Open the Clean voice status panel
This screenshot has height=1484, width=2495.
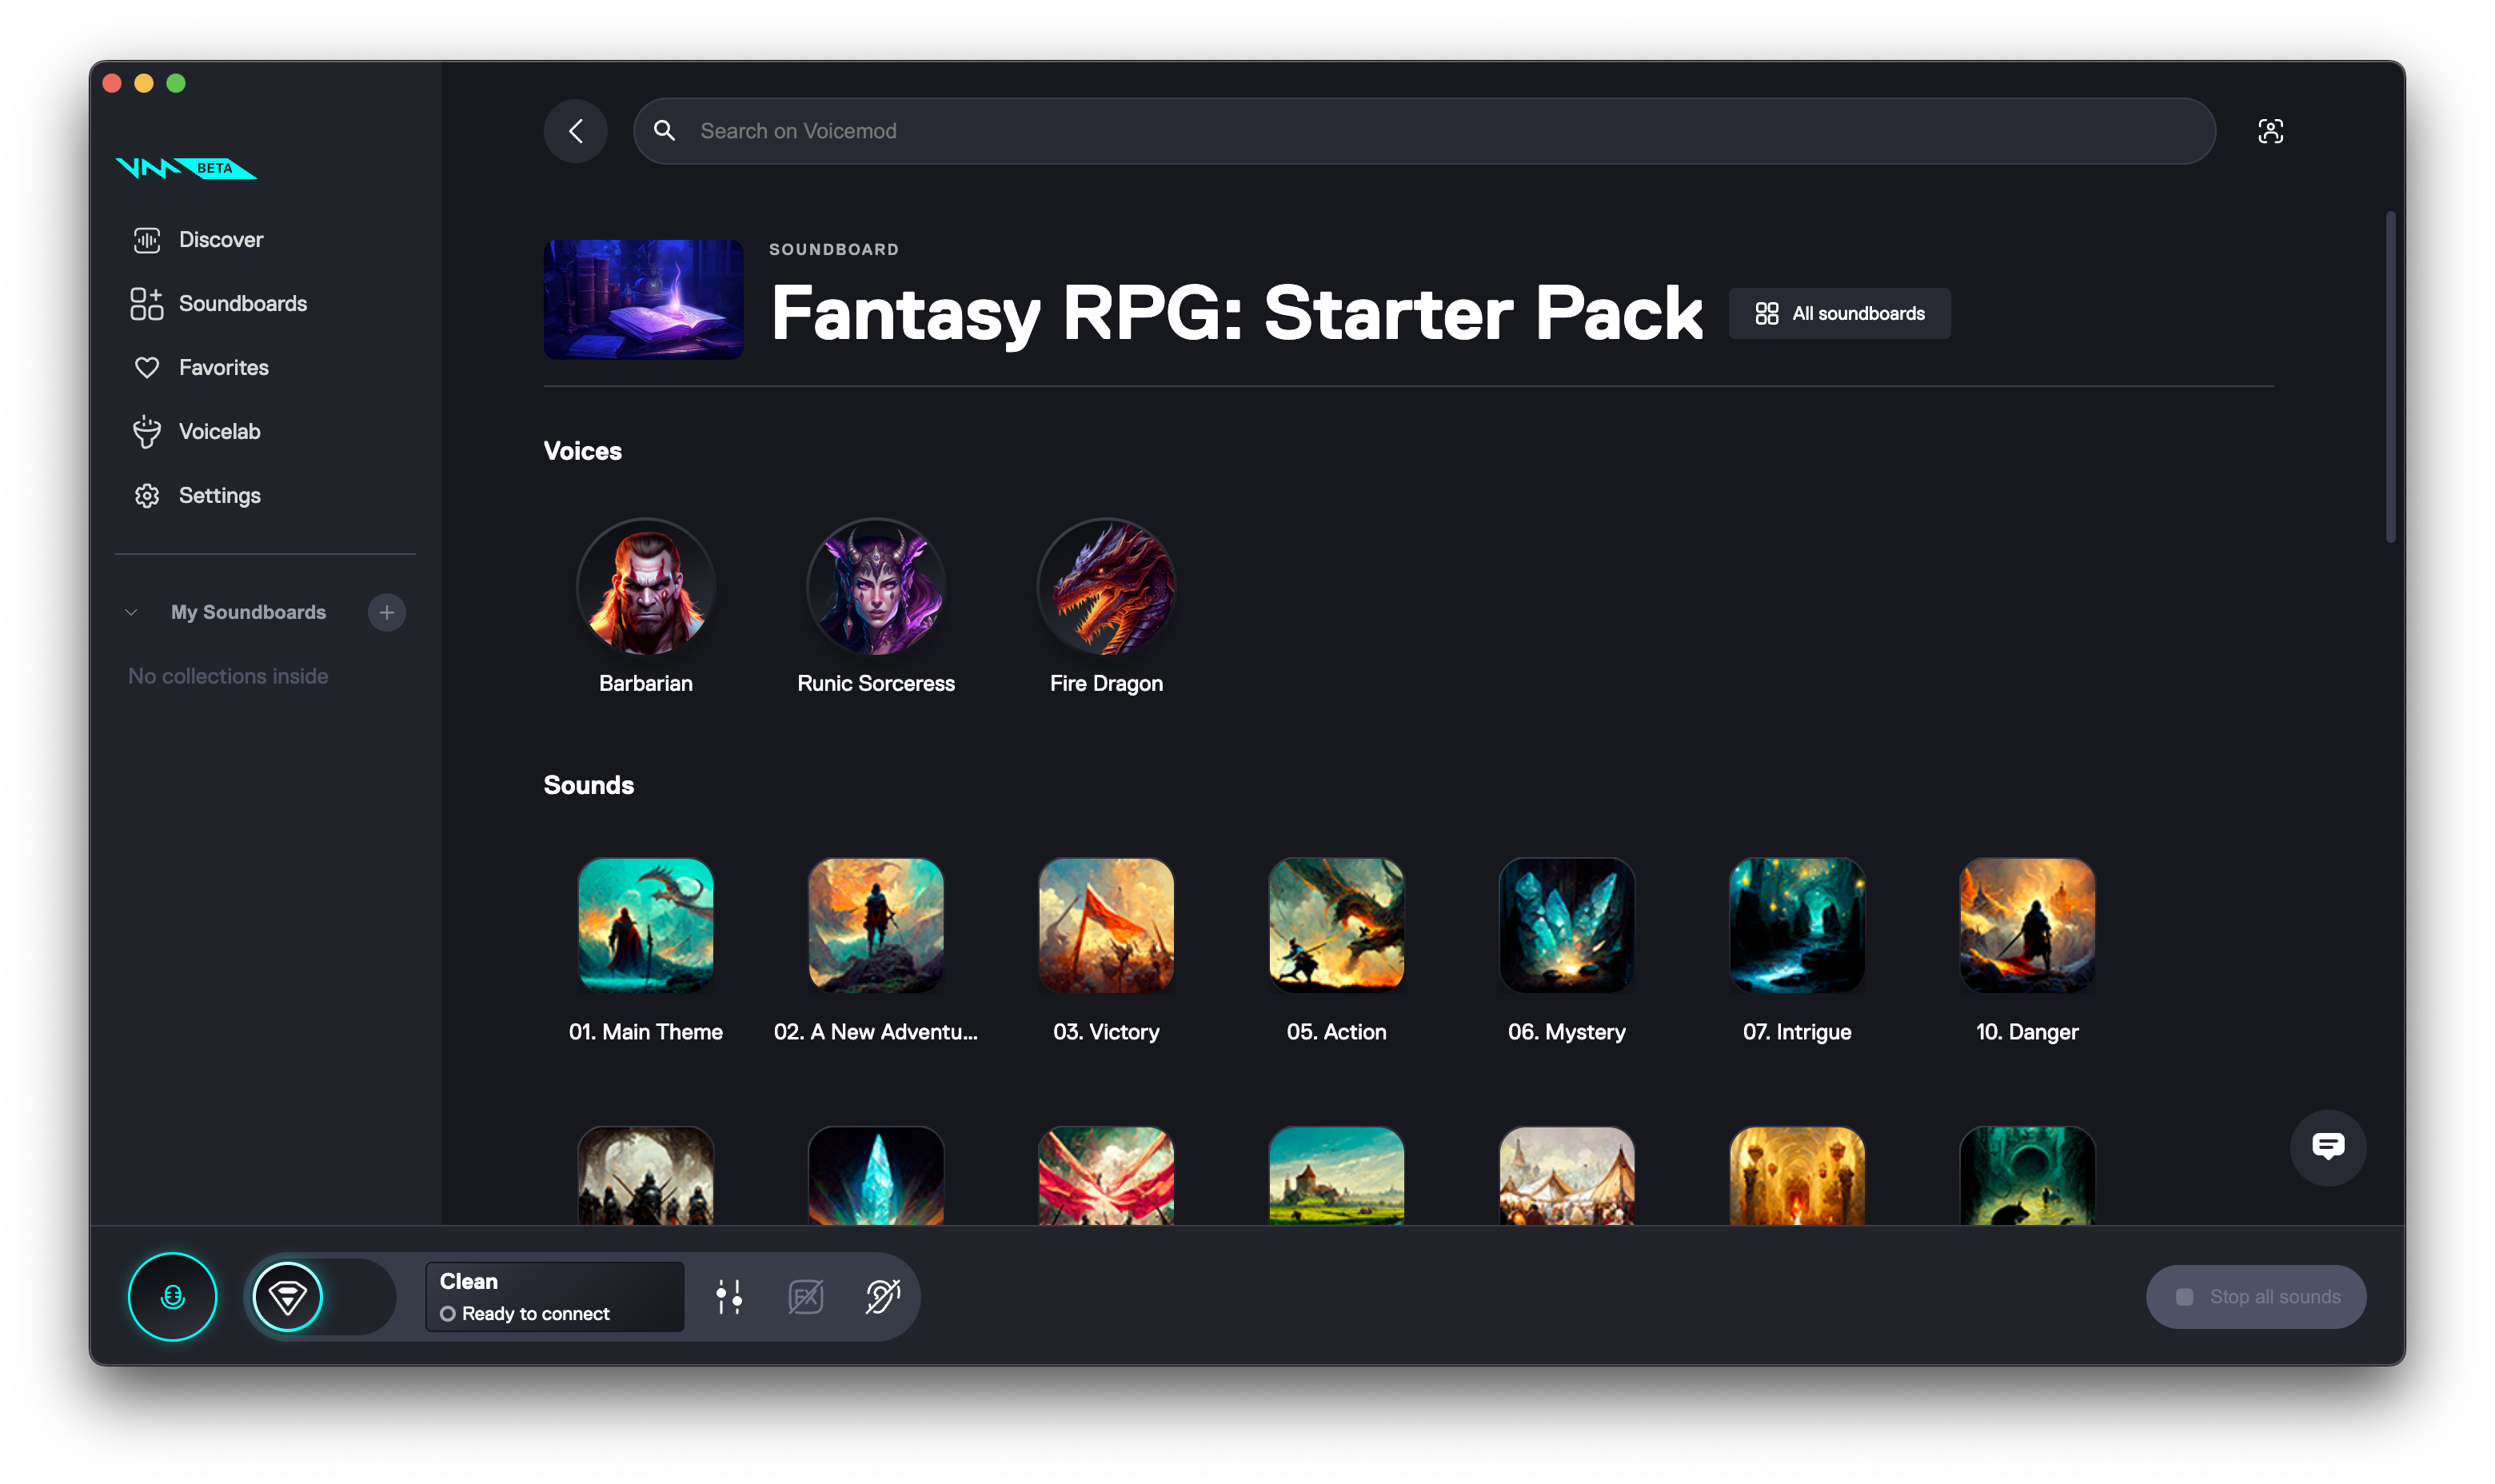[x=555, y=1297]
